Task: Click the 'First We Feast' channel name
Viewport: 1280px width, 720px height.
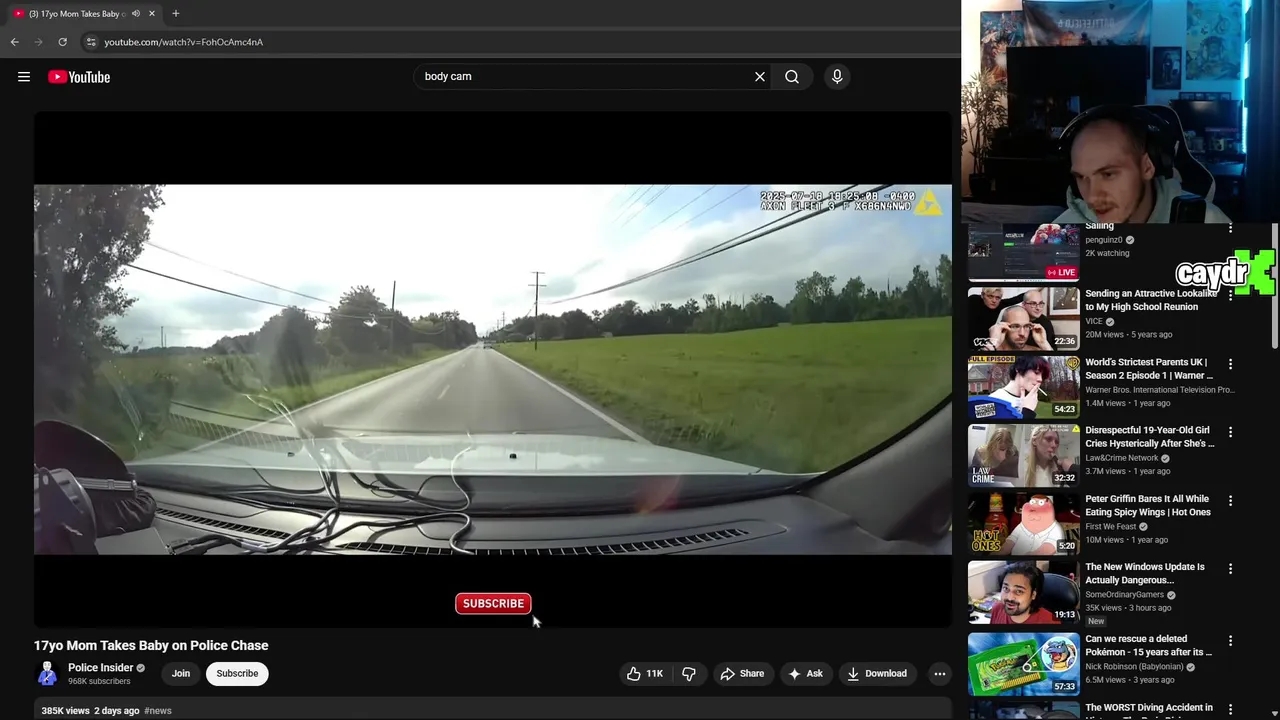Action: coord(1112,526)
